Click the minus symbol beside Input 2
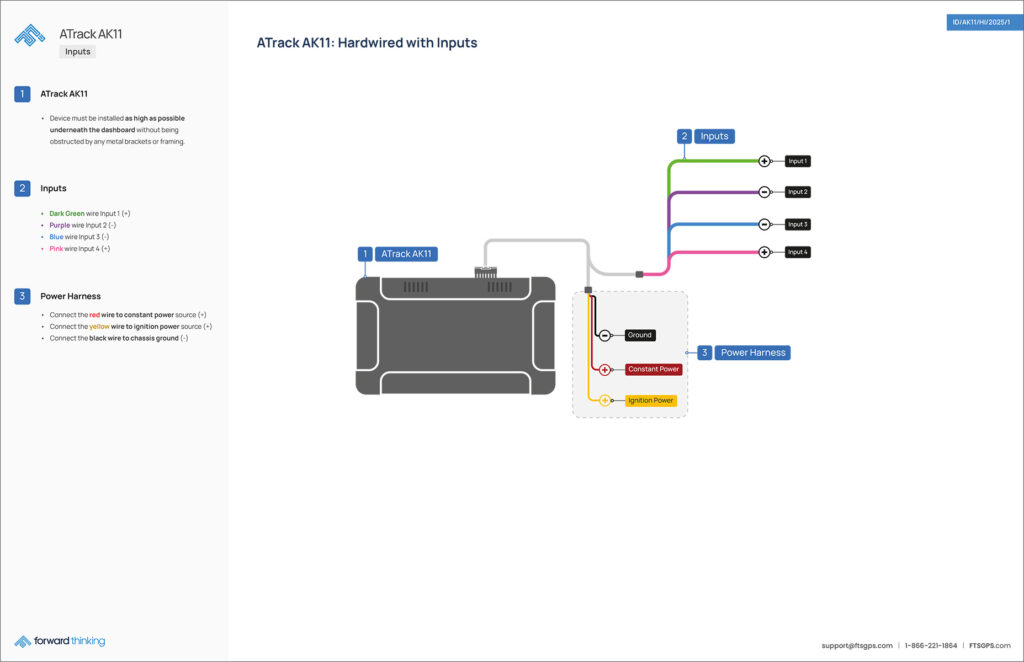1024x662 pixels. 764,192
